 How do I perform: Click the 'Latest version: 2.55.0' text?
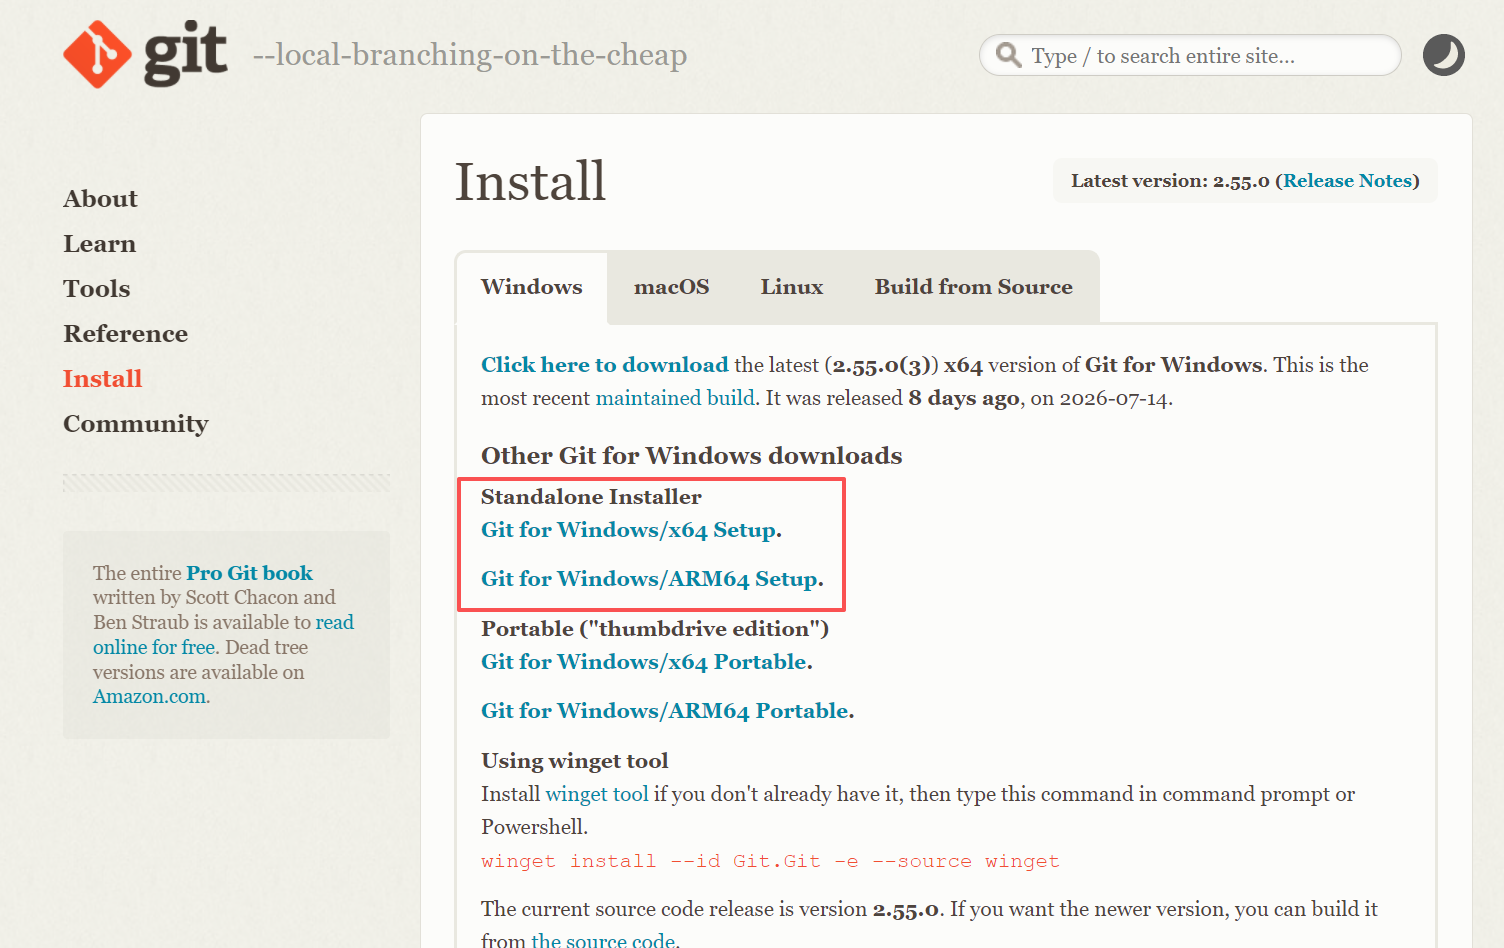click(x=1170, y=181)
